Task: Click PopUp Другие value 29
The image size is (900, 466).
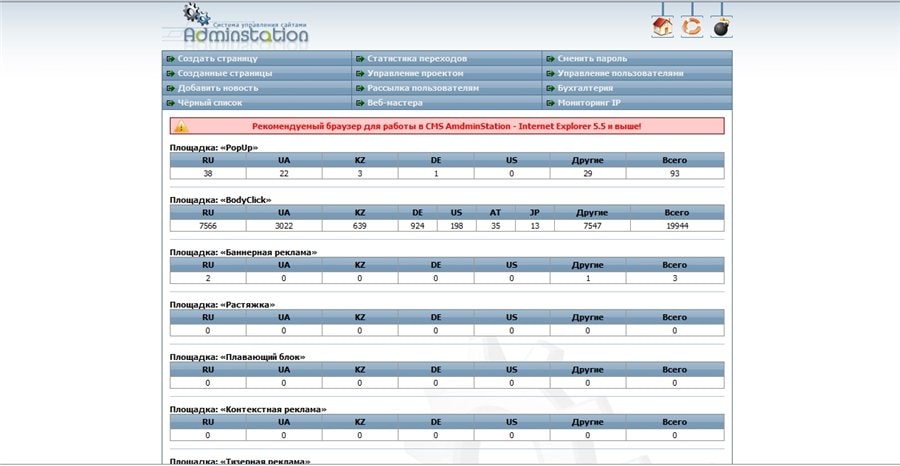Action: click(x=588, y=173)
